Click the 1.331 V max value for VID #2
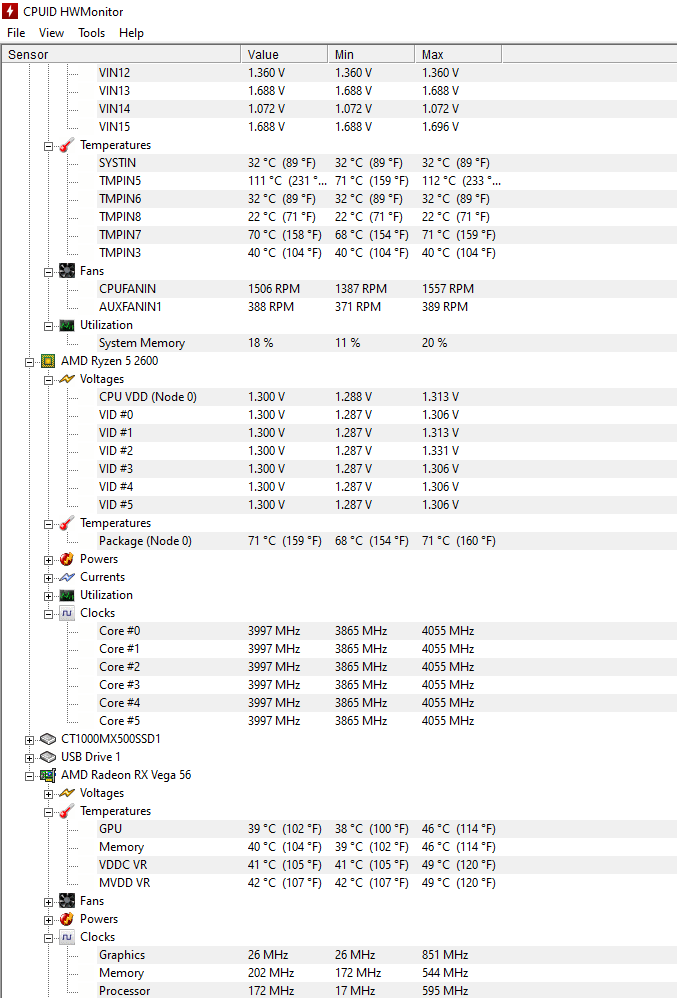This screenshot has height=998, width=677. click(x=440, y=451)
